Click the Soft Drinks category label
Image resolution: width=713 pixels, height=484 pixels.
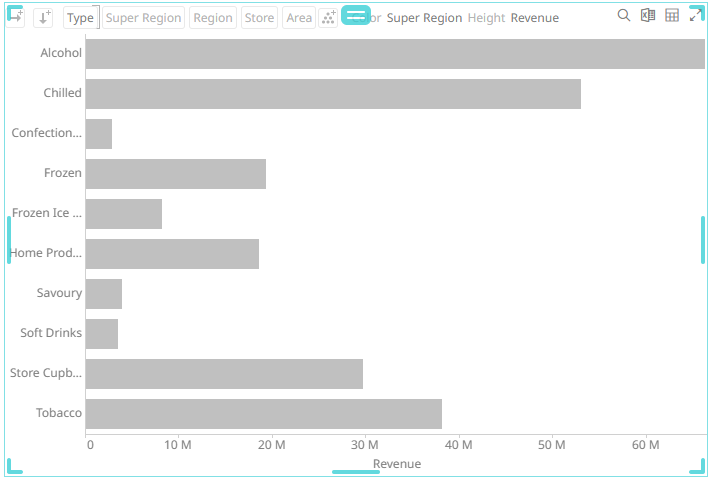[x=51, y=333]
